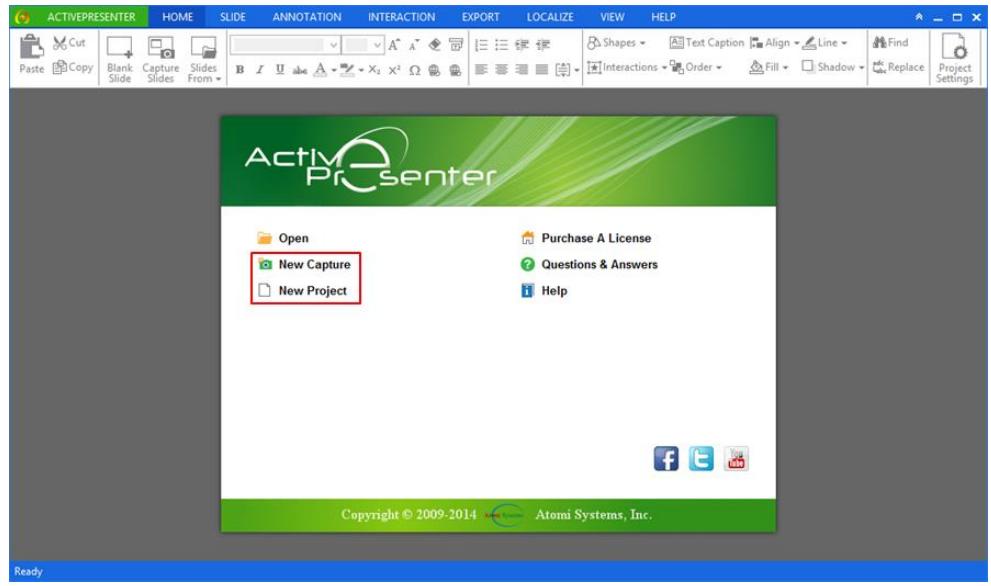Open the Shadow dropdown
This screenshot has width=991, height=586.
[x=832, y=67]
